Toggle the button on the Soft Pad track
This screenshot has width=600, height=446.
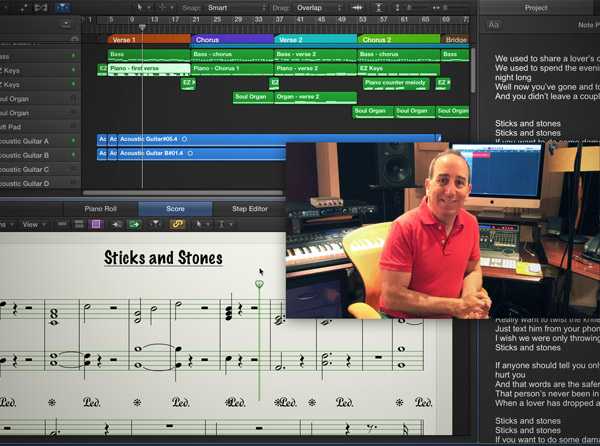(73, 127)
